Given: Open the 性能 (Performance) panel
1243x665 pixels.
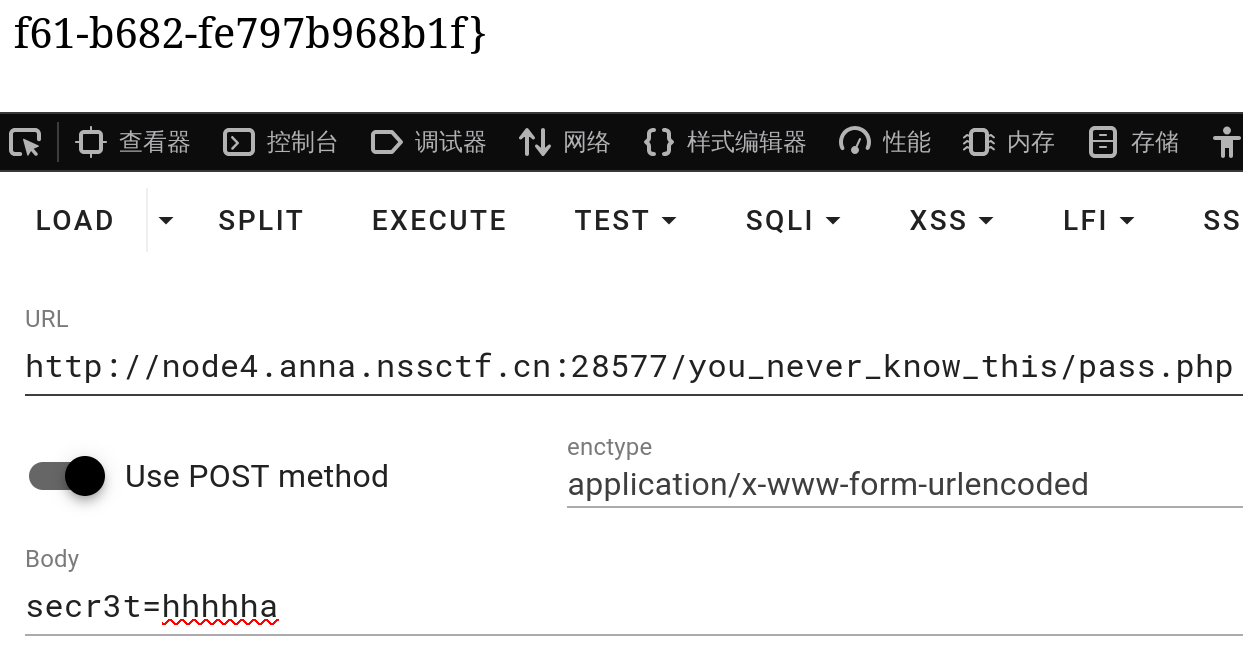Looking at the screenshot, I should (x=886, y=142).
